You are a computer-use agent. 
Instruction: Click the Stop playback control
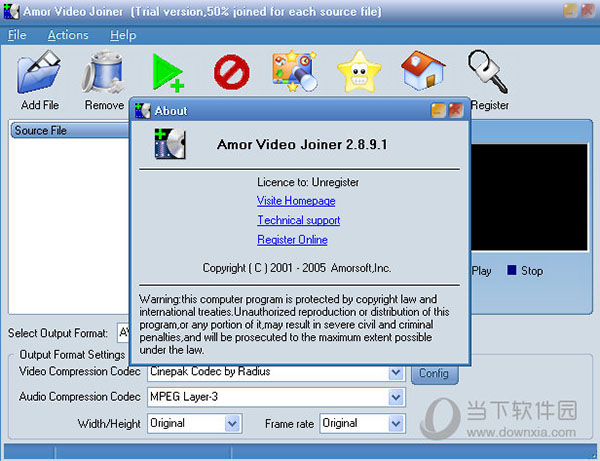[525, 270]
